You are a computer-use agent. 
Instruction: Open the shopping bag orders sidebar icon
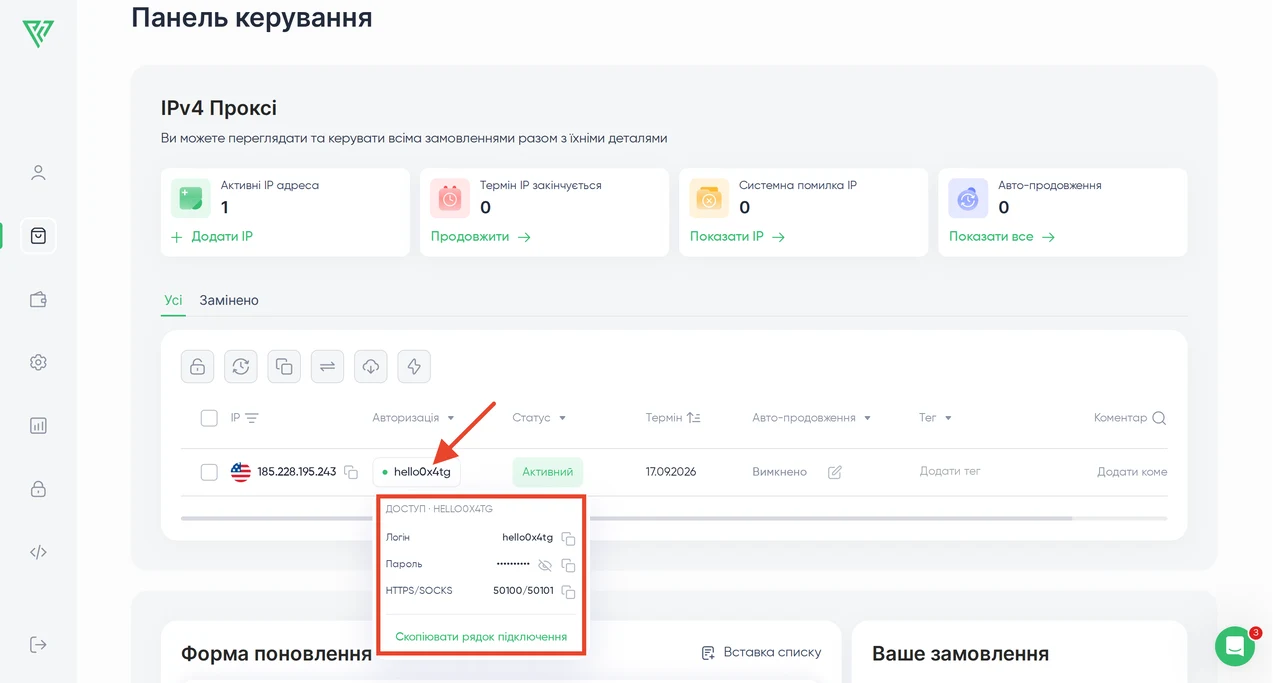point(38,236)
